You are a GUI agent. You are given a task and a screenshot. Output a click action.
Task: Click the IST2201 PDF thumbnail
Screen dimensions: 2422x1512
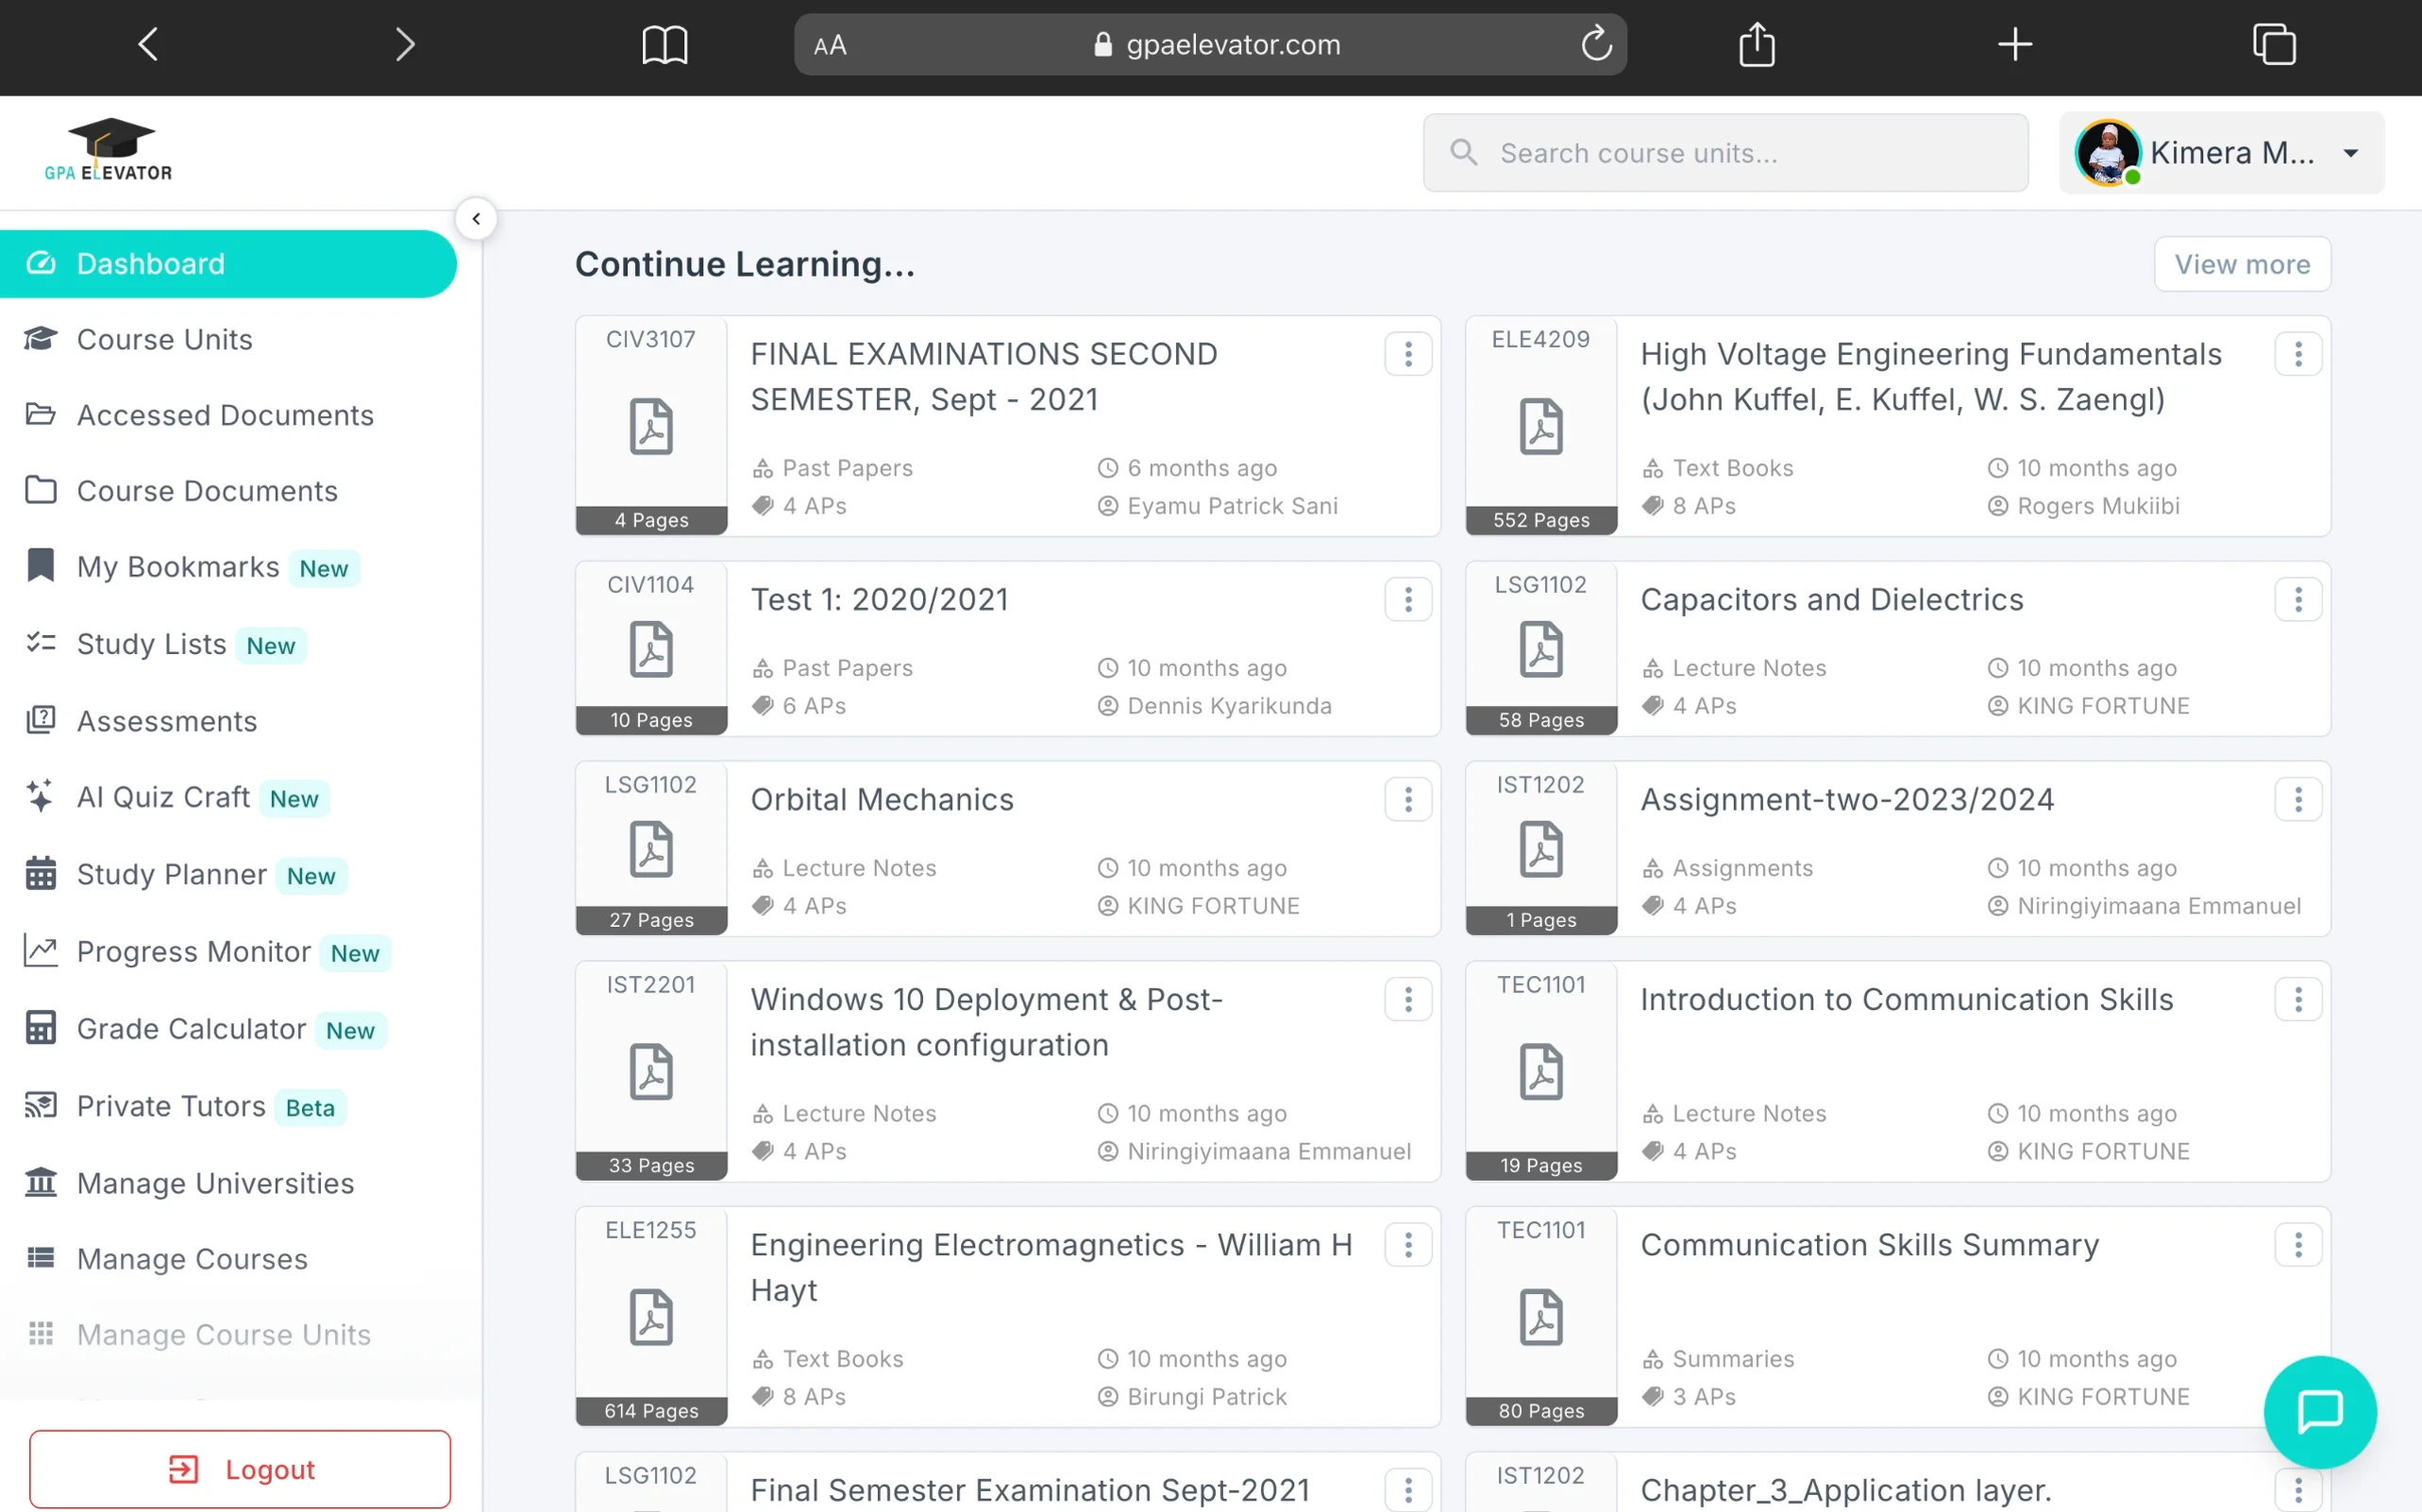[651, 1071]
